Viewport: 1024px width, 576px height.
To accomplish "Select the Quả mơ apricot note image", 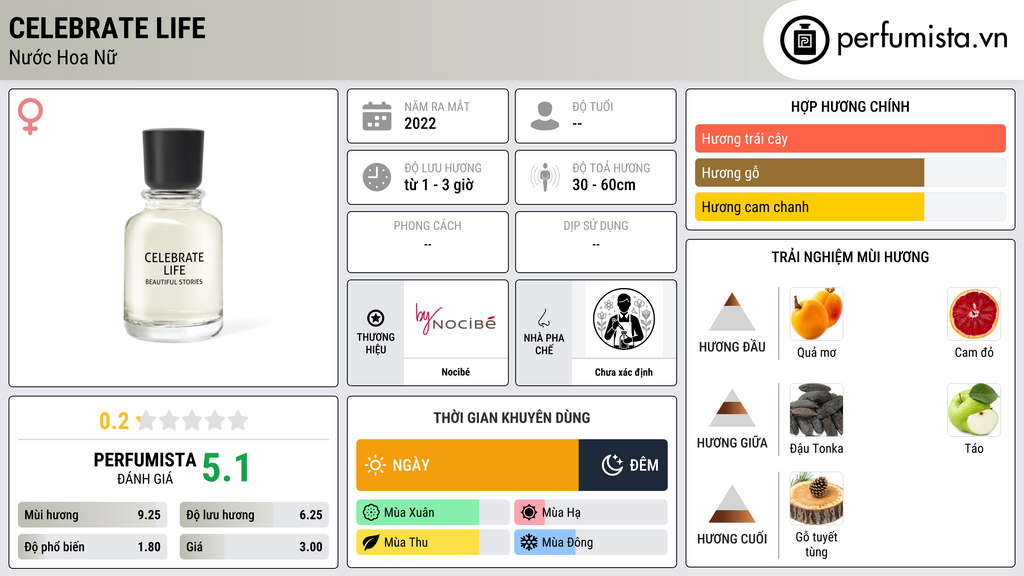I will click(816, 314).
